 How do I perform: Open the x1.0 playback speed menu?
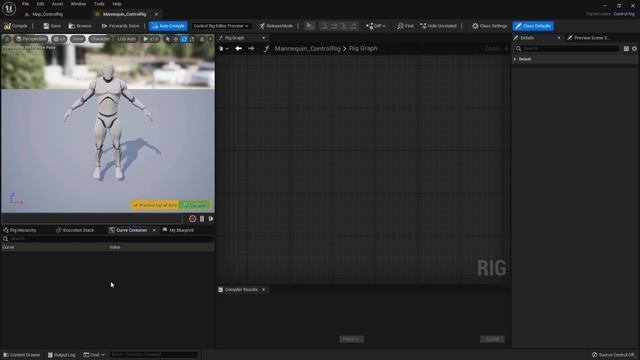point(151,39)
